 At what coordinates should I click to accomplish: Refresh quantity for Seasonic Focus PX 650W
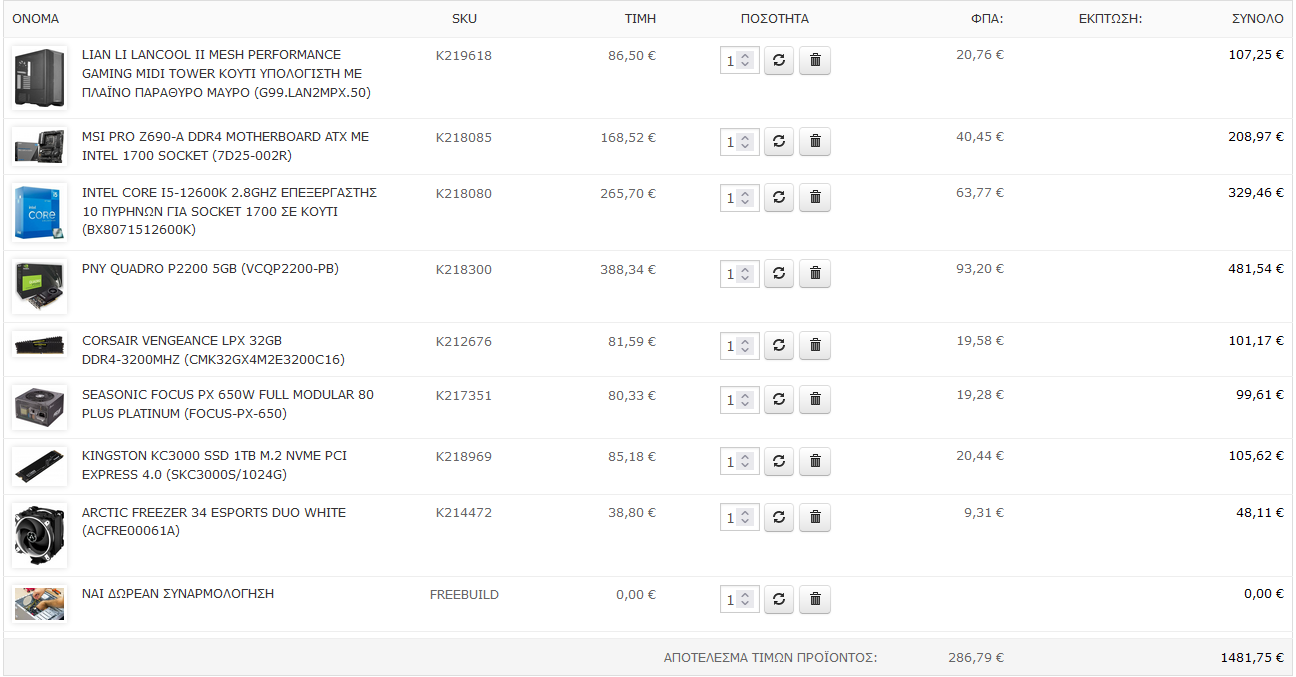tap(779, 399)
